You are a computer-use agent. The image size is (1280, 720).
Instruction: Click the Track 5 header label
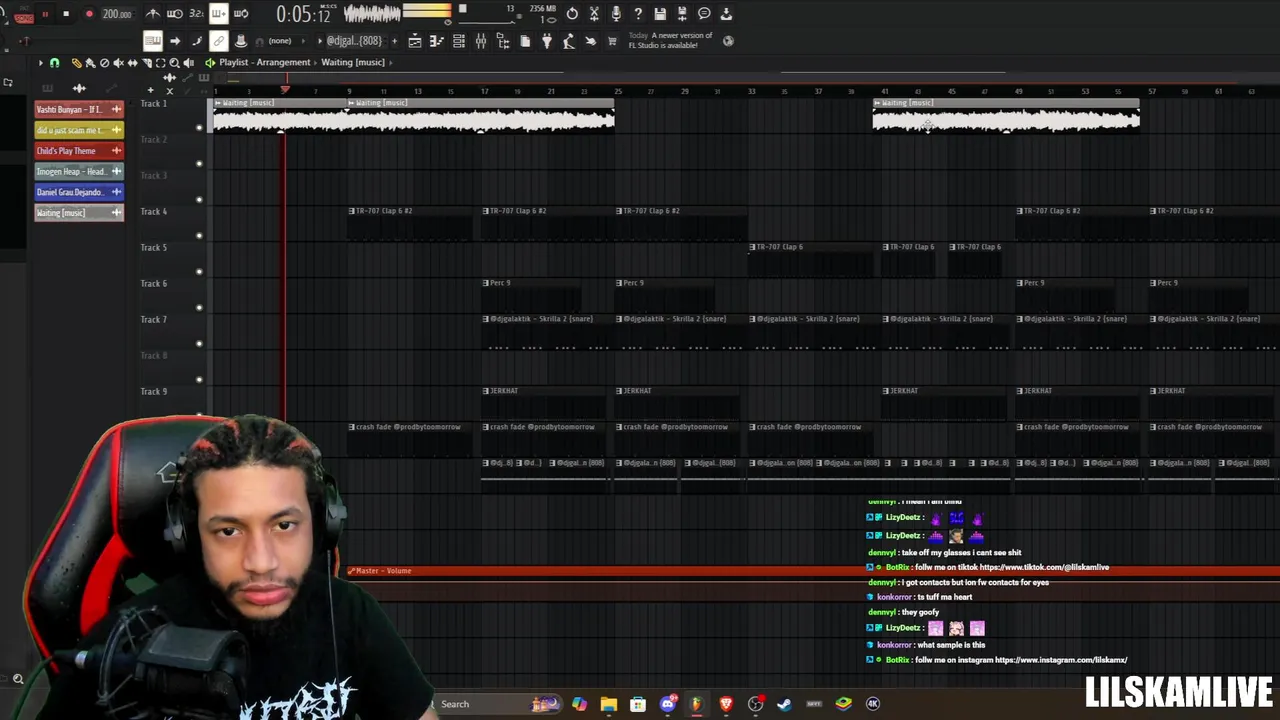pyautogui.click(x=154, y=247)
